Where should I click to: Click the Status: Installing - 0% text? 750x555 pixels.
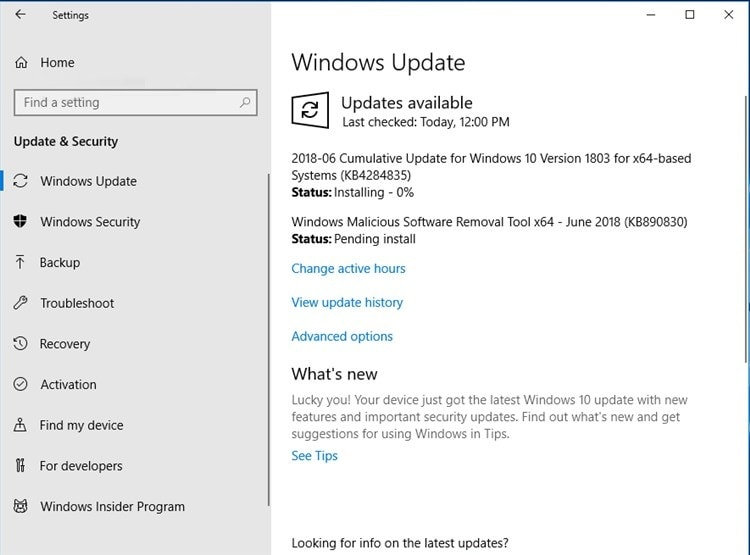(x=353, y=192)
